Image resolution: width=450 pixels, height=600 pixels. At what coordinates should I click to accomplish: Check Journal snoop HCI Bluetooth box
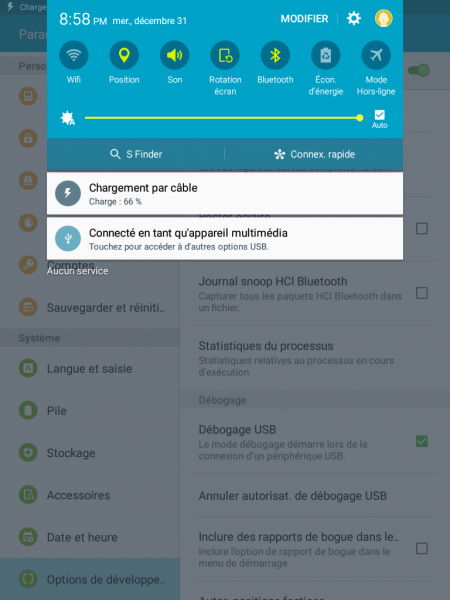(x=422, y=293)
